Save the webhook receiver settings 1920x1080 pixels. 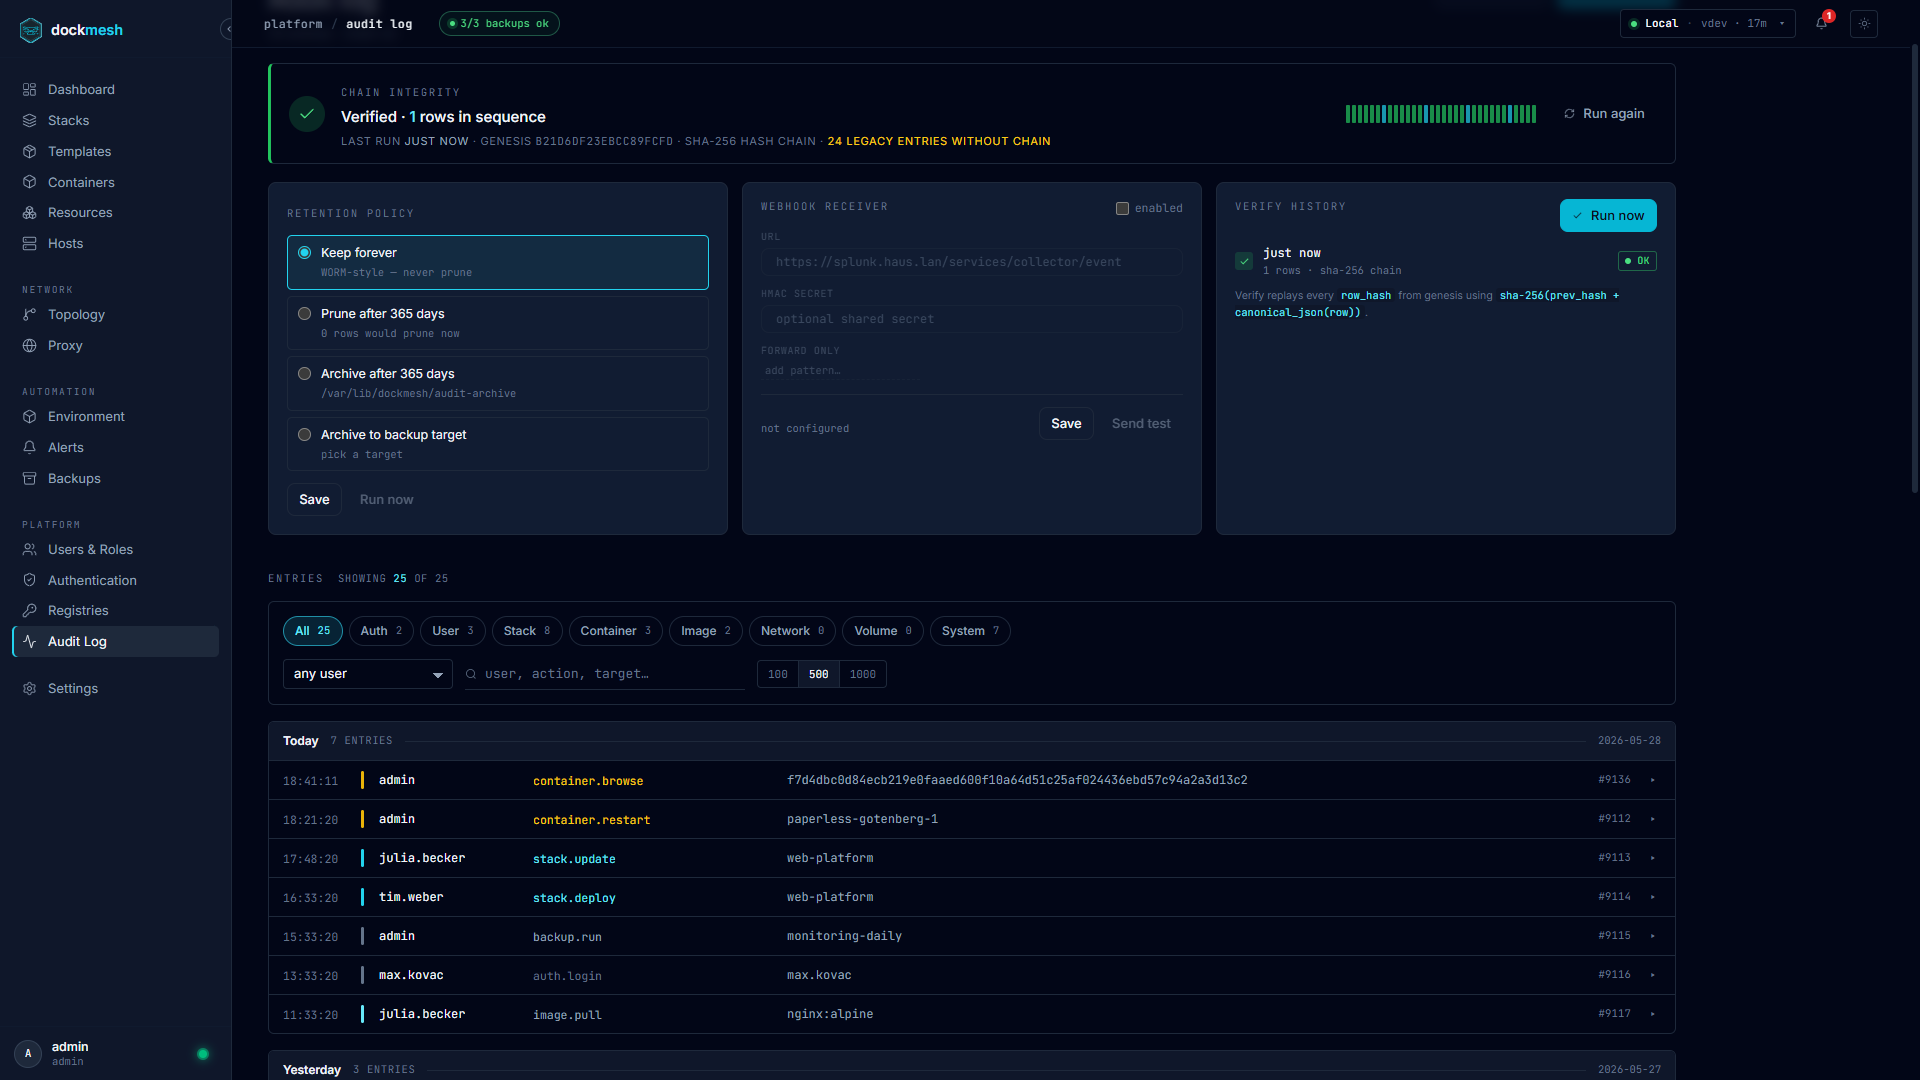(x=1066, y=424)
